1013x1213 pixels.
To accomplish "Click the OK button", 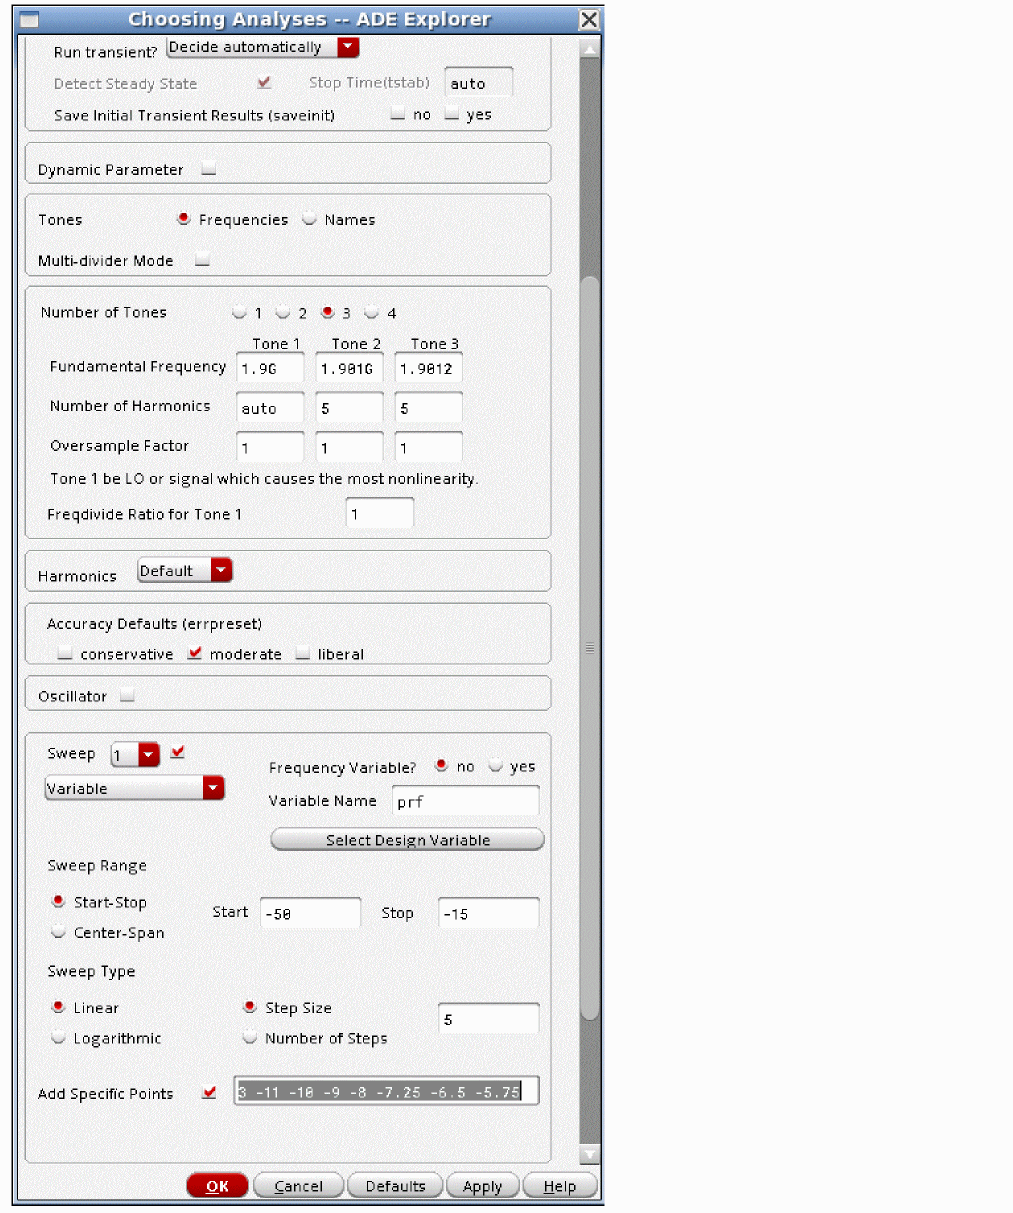I will (217, 1186).
